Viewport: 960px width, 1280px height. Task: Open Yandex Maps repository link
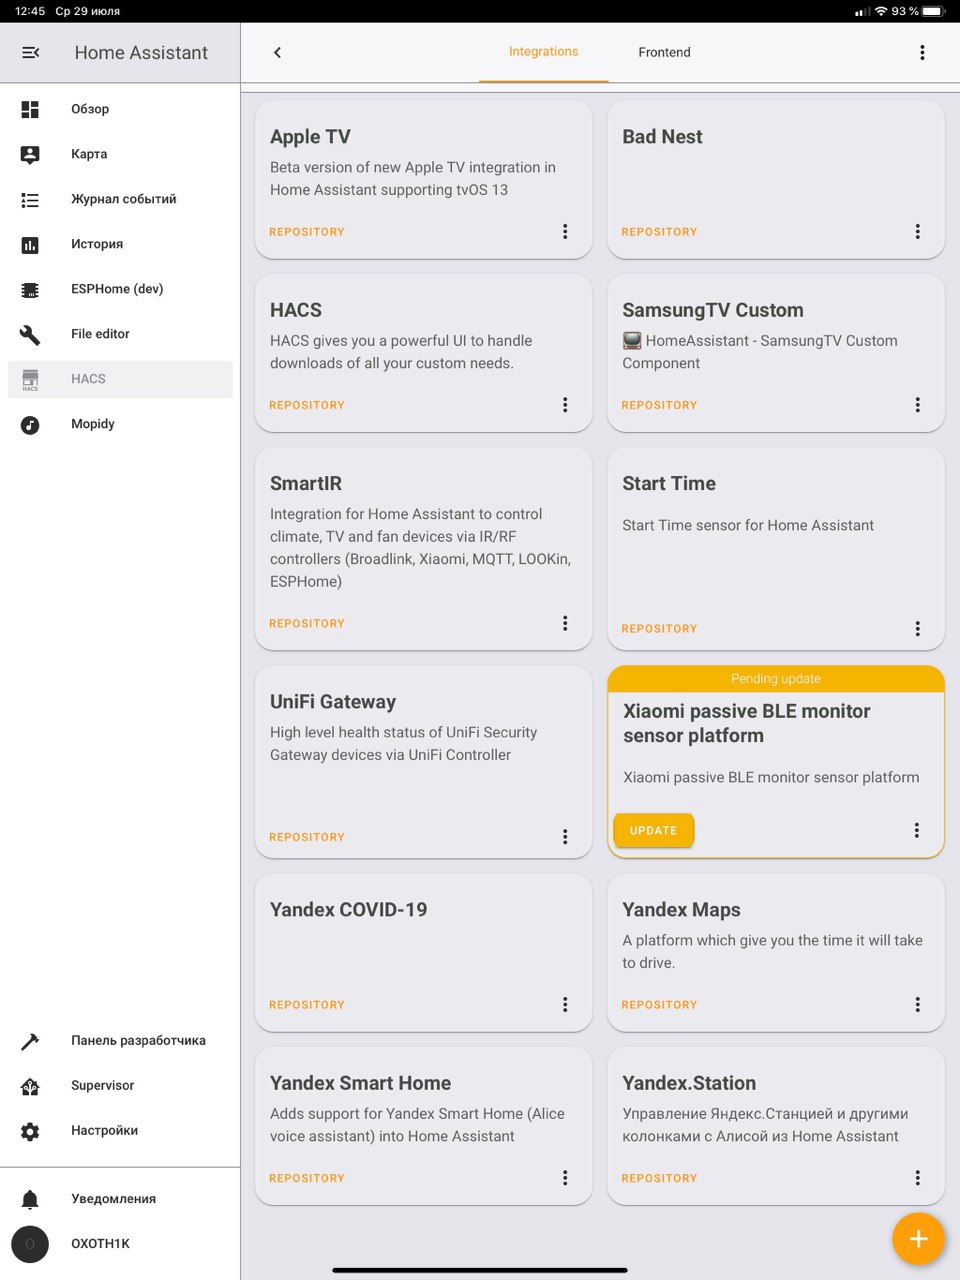659,1005
